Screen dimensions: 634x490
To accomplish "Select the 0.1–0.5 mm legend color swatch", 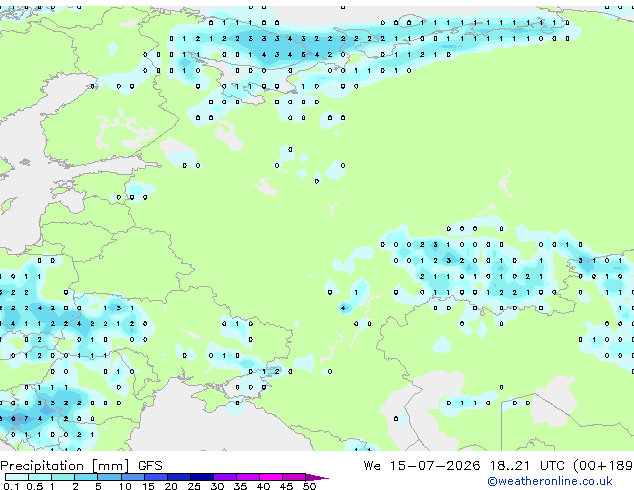I will click(x=17, y=477).
